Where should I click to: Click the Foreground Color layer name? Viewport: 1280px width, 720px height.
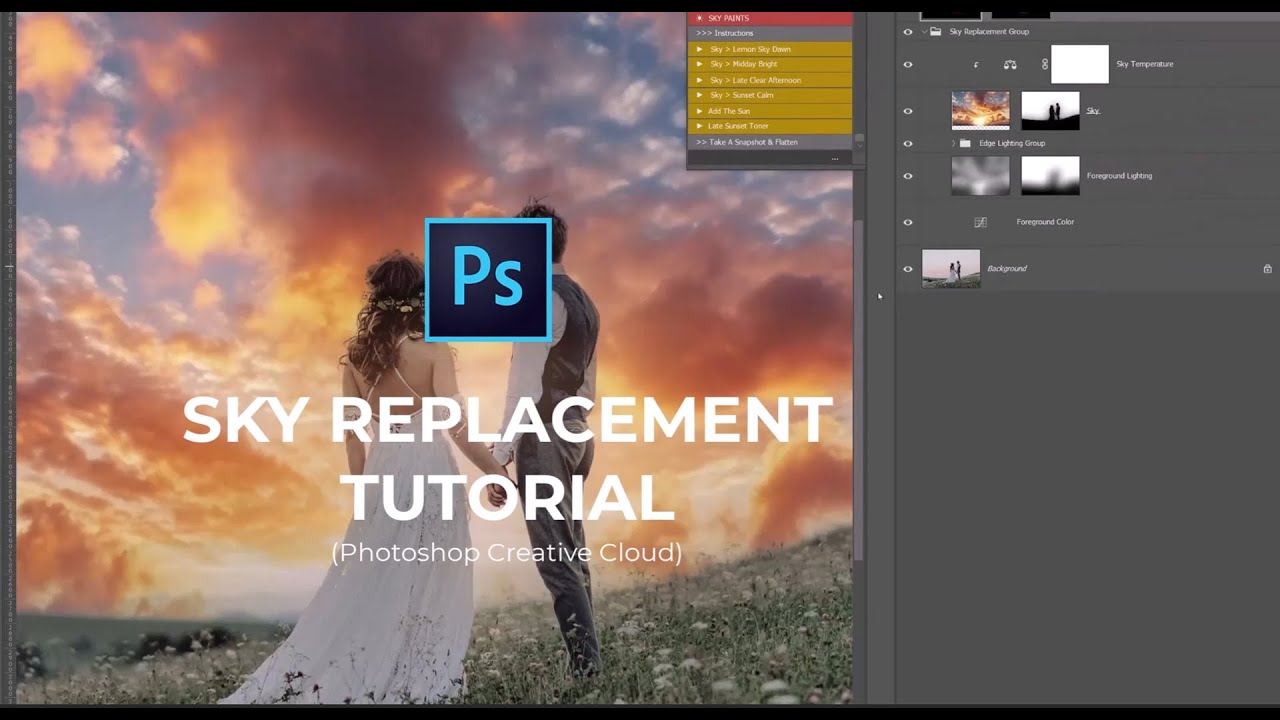(x=1045, y=222)
